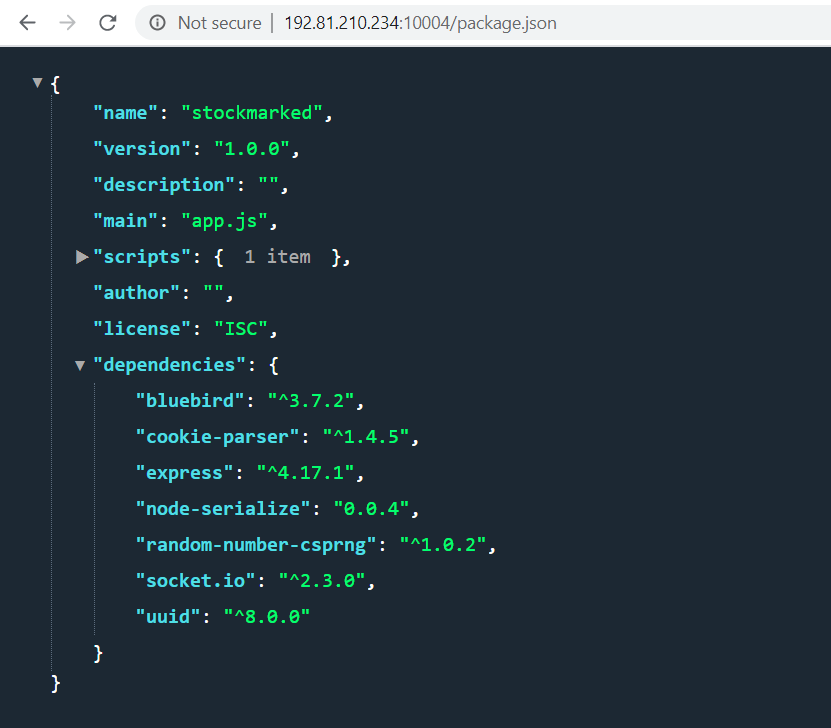Select the "stockmarked" value
Viewport: 831px width, 728px height.
pos(252,113)
